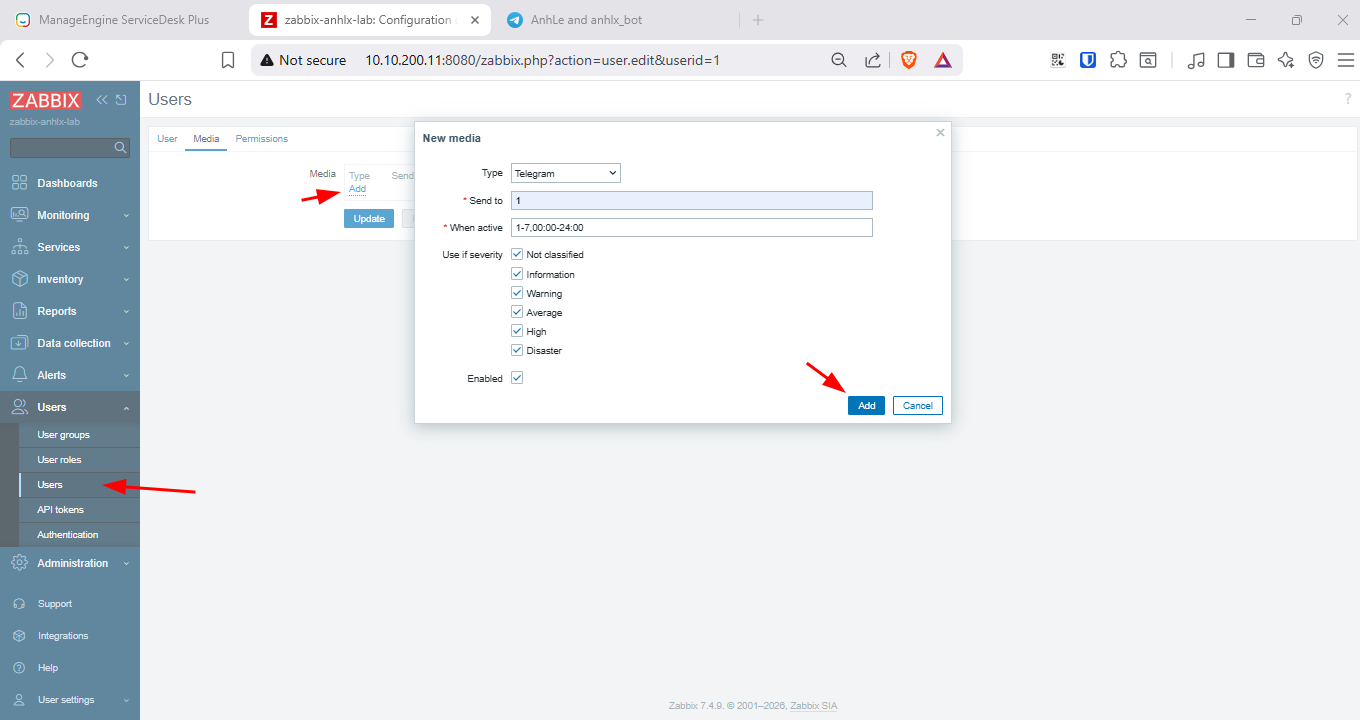Screen dimensions: 1360x720
Task: Click the Zabbix logo in sidebar
Action: point(46,100)
